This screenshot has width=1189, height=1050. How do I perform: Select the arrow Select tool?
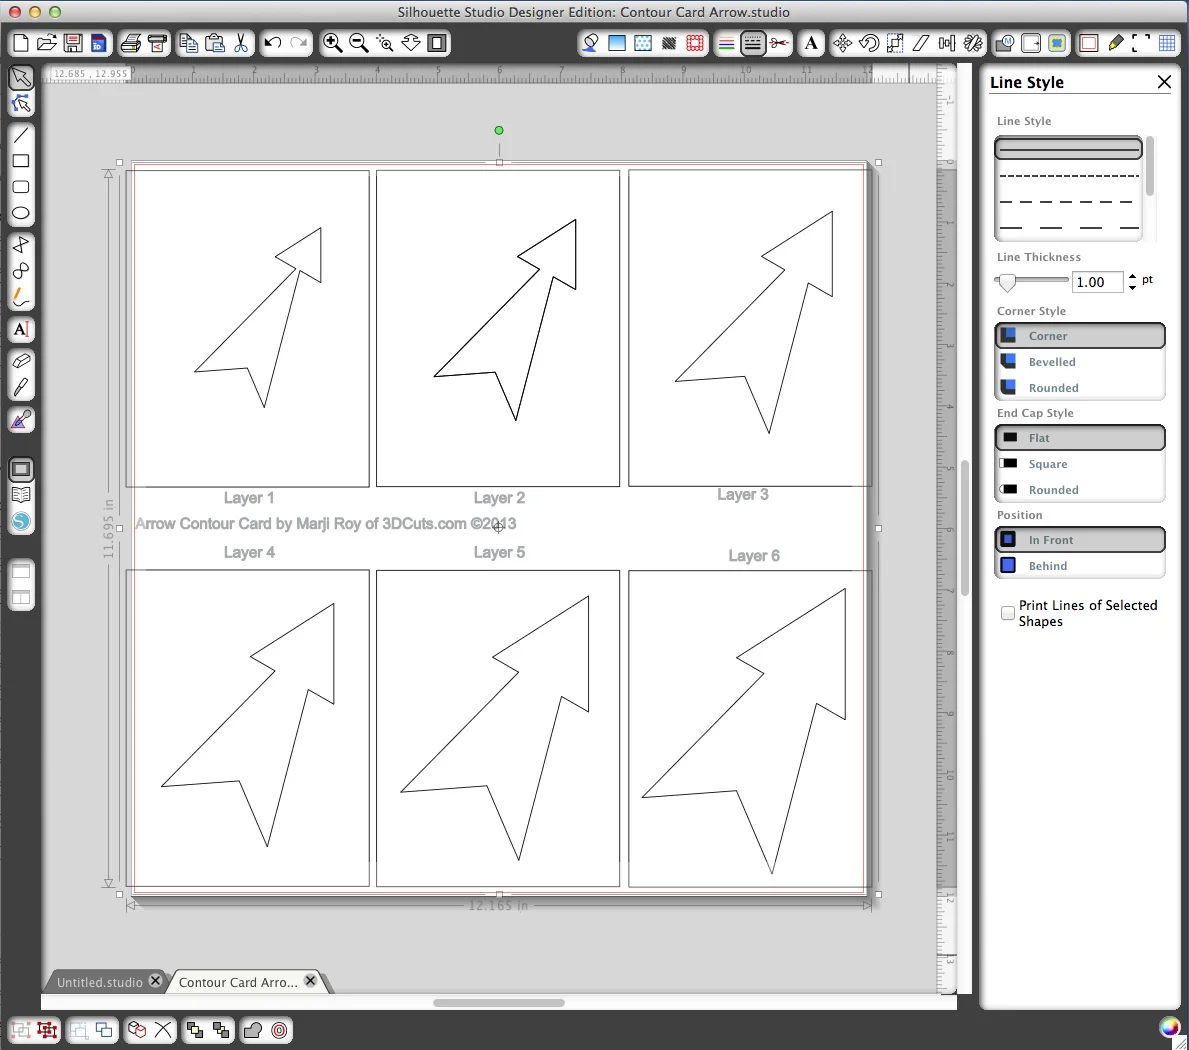[20, 77]
